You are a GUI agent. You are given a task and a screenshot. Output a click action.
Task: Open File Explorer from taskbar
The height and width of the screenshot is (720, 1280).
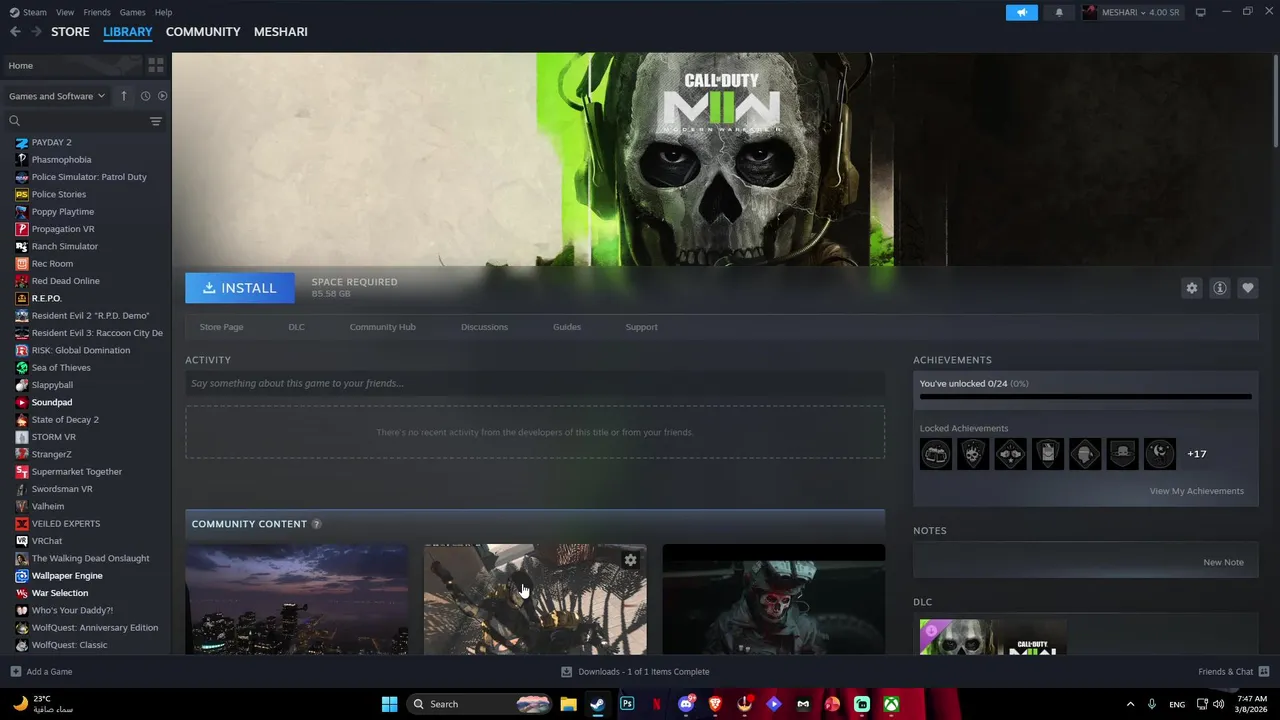tap(568, 704)
